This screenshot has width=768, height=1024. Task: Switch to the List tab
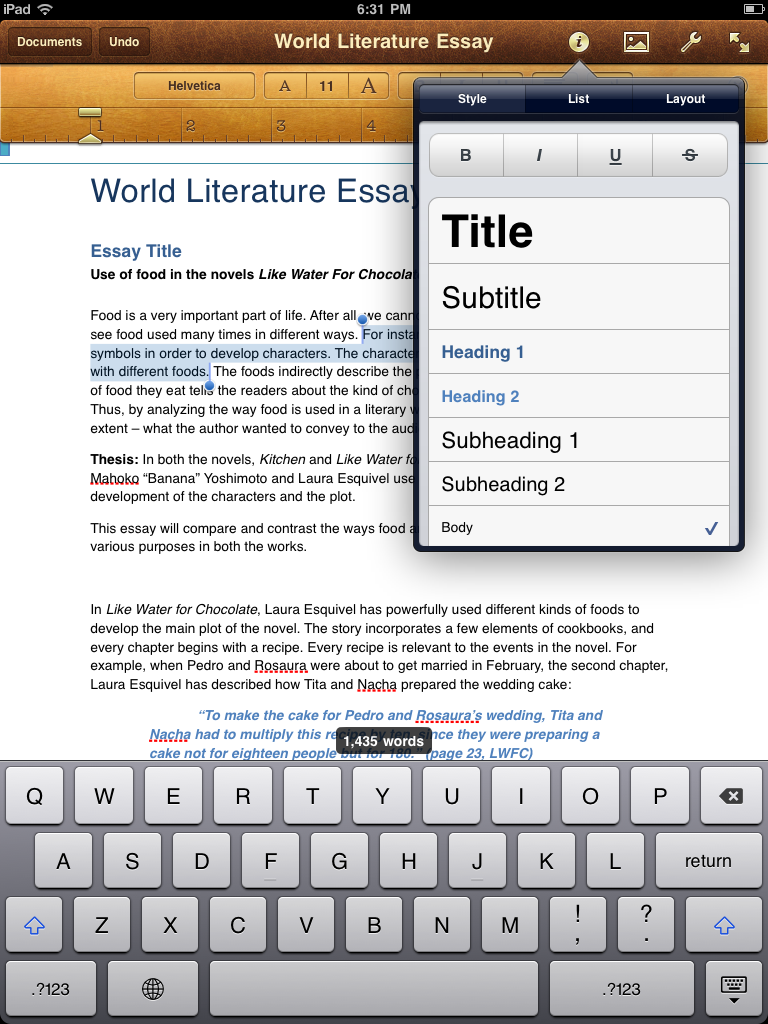[x=579, y=99]
